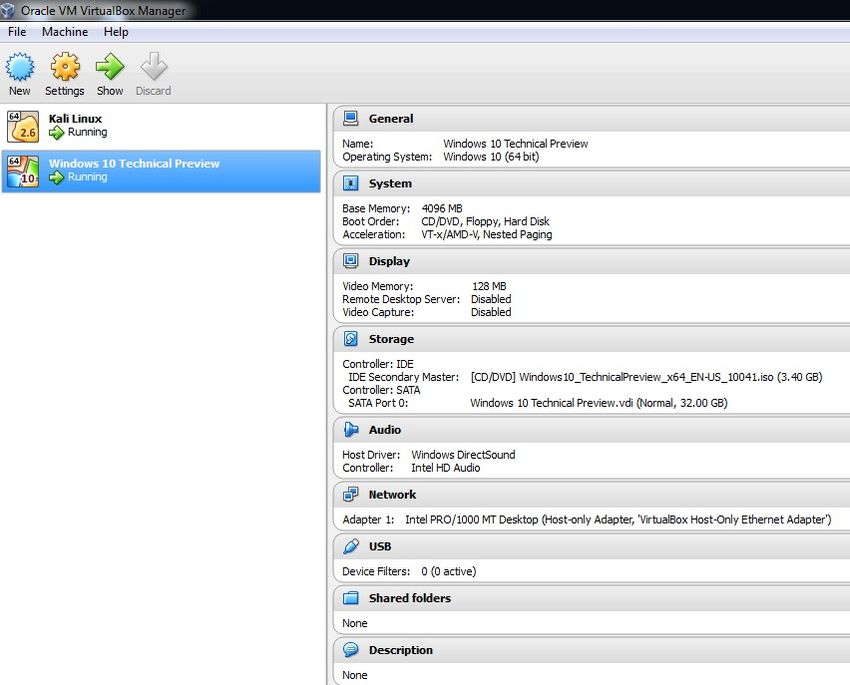Open Settings via the gear icon
Image resolution: width=850 pixels, height=685 pixels.
65,67
